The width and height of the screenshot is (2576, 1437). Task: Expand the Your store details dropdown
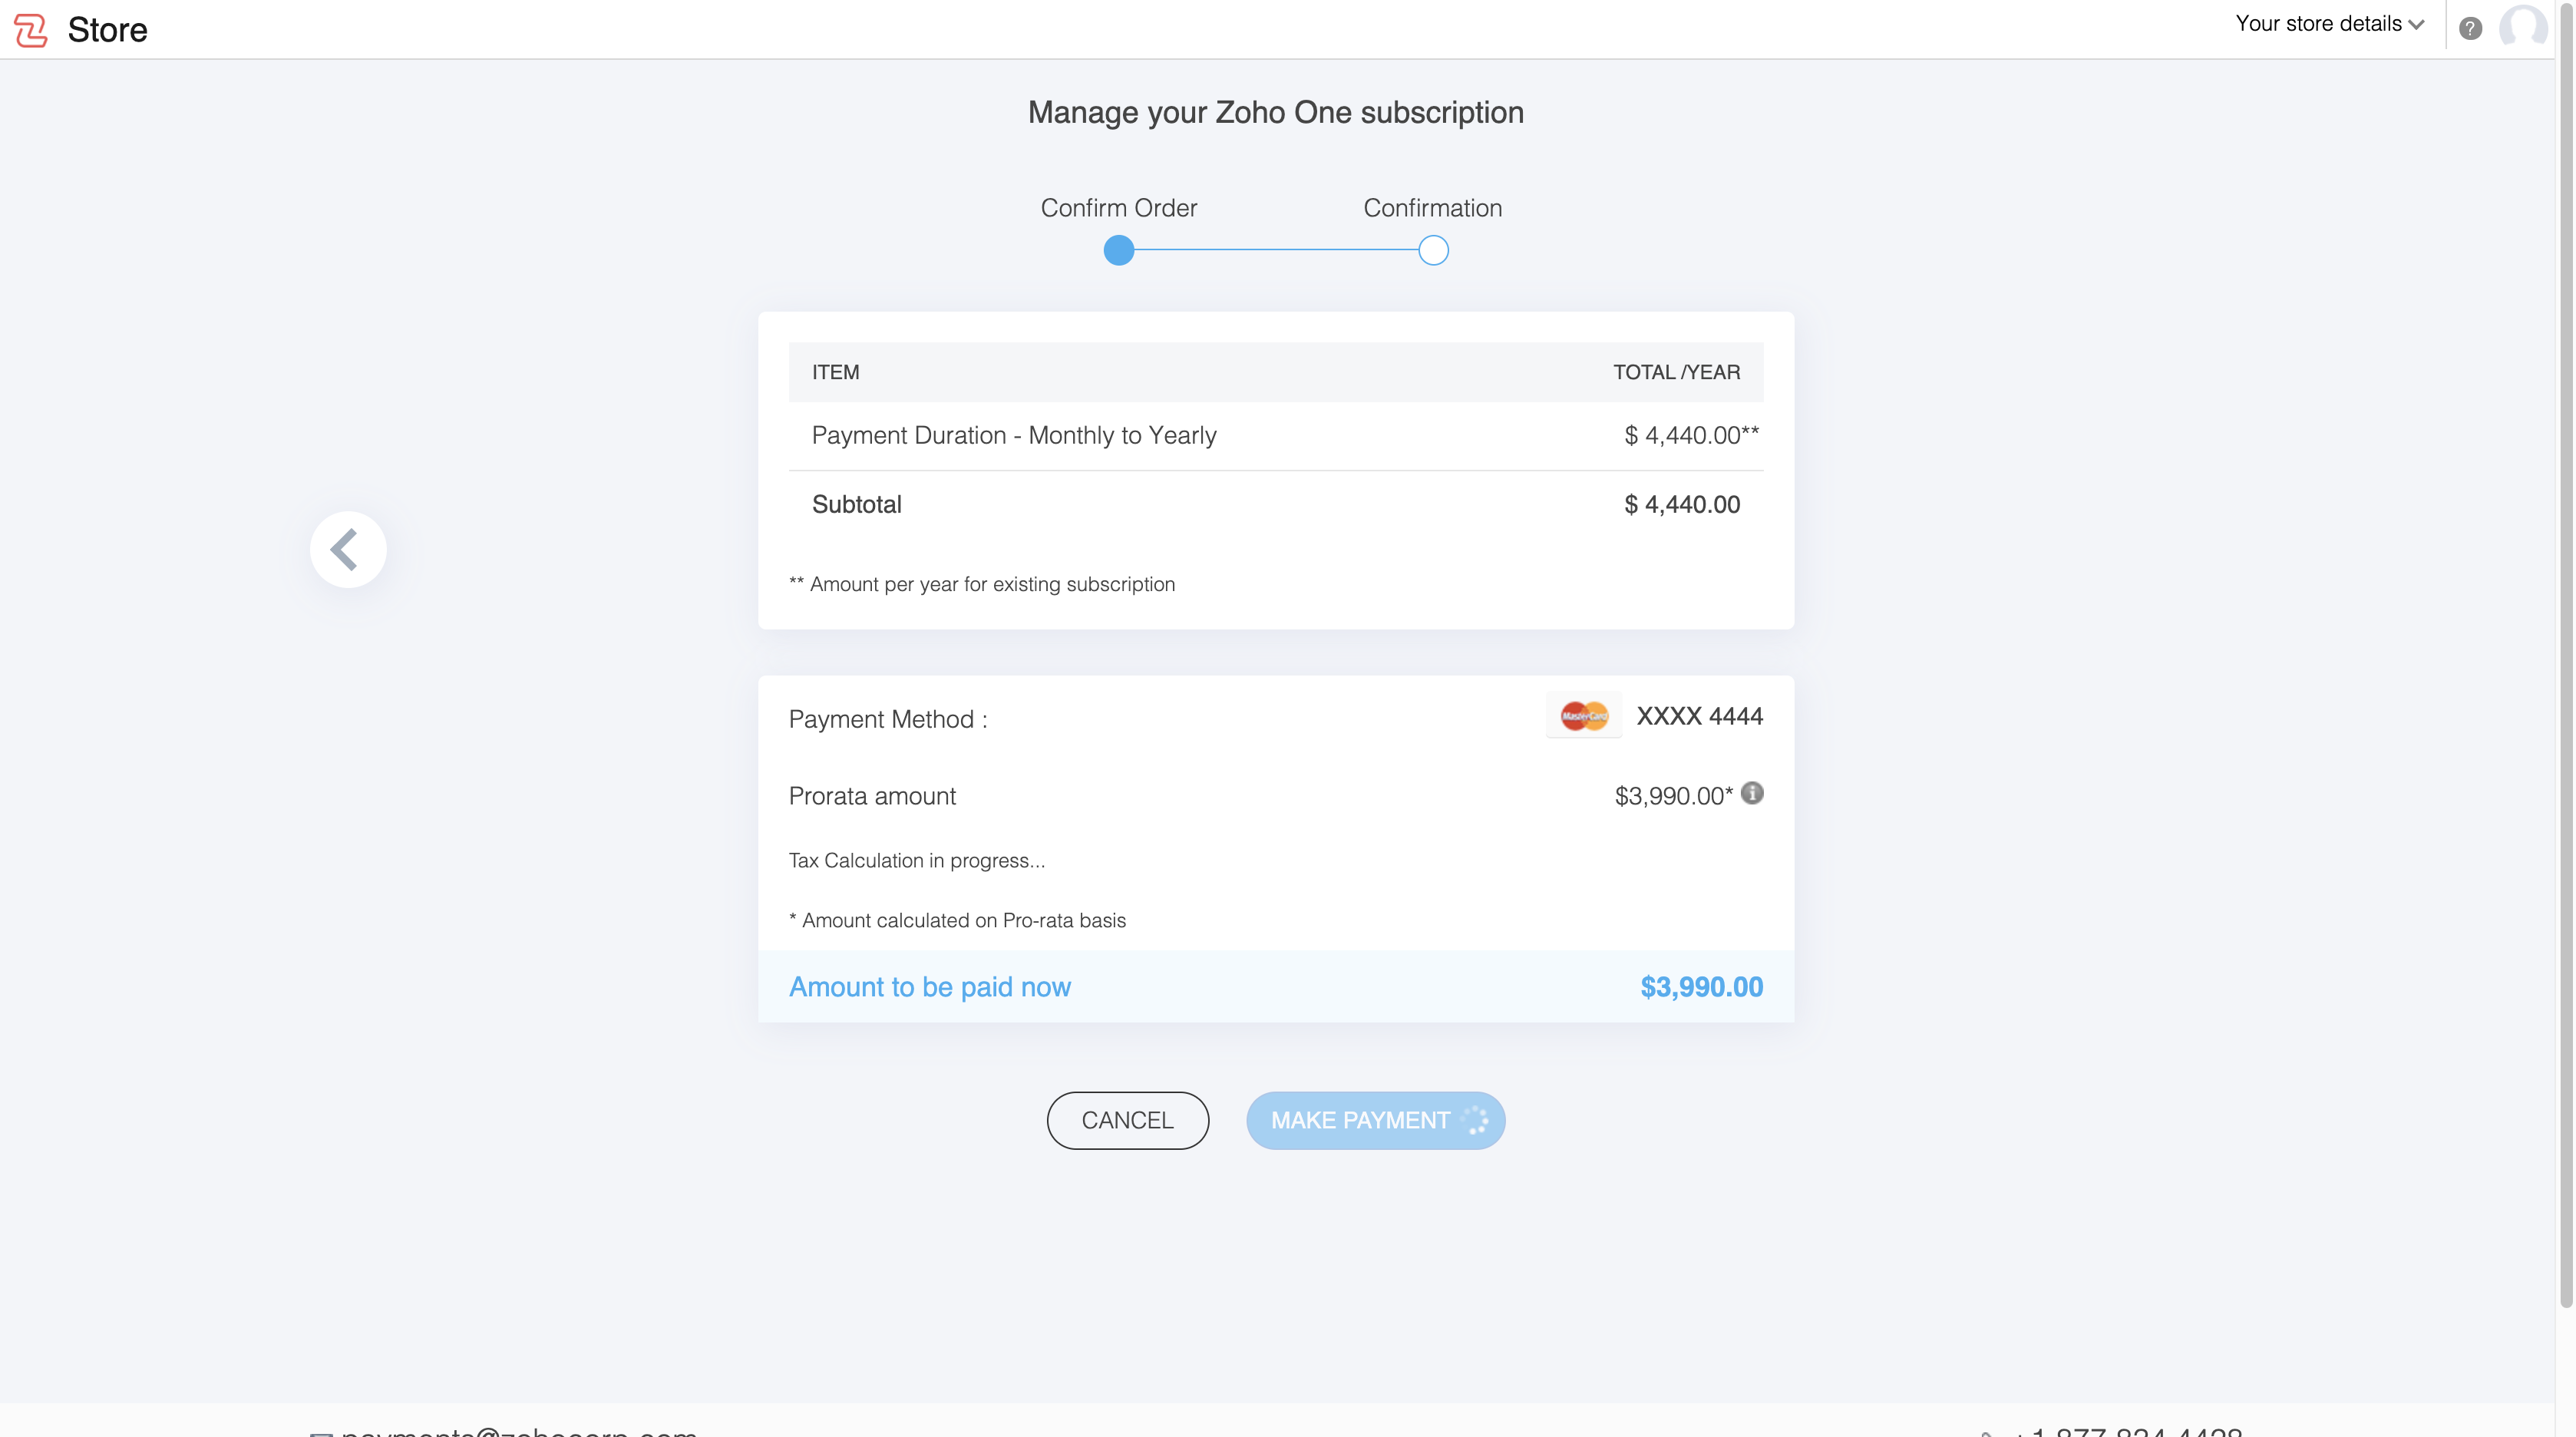2329,24
